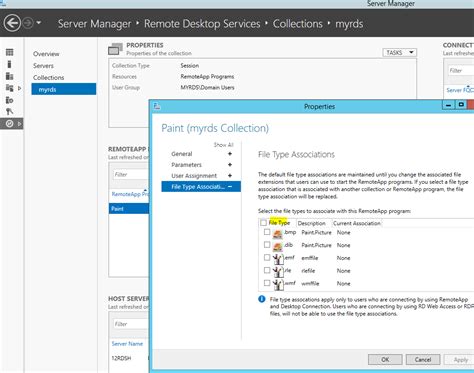474x373 pixels.
Task: Check the .wmf file type checkbox
Action: click(x=267, y=283)
